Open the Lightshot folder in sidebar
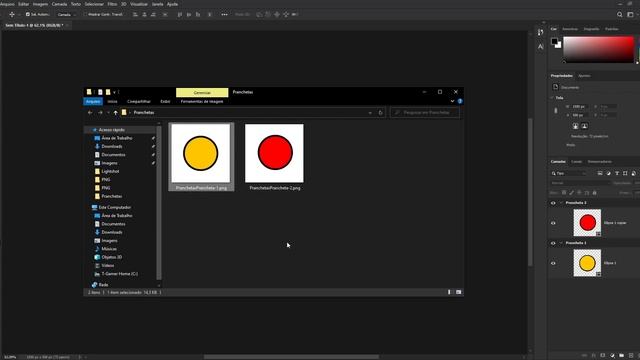 click(110, 171)
